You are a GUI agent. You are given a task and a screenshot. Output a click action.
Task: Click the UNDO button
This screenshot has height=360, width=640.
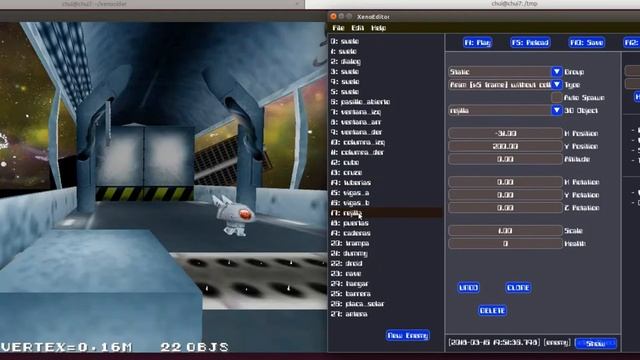tap(468, 288)
